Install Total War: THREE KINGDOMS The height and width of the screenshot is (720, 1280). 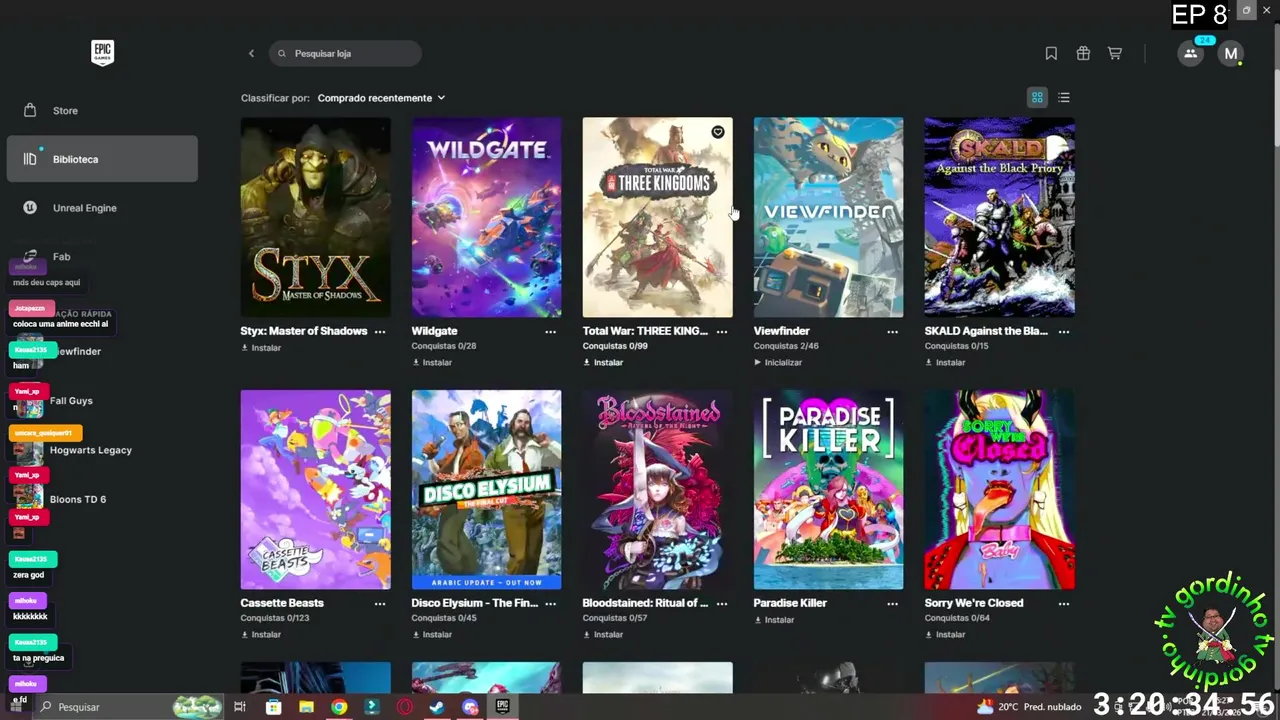coord(603,363)
